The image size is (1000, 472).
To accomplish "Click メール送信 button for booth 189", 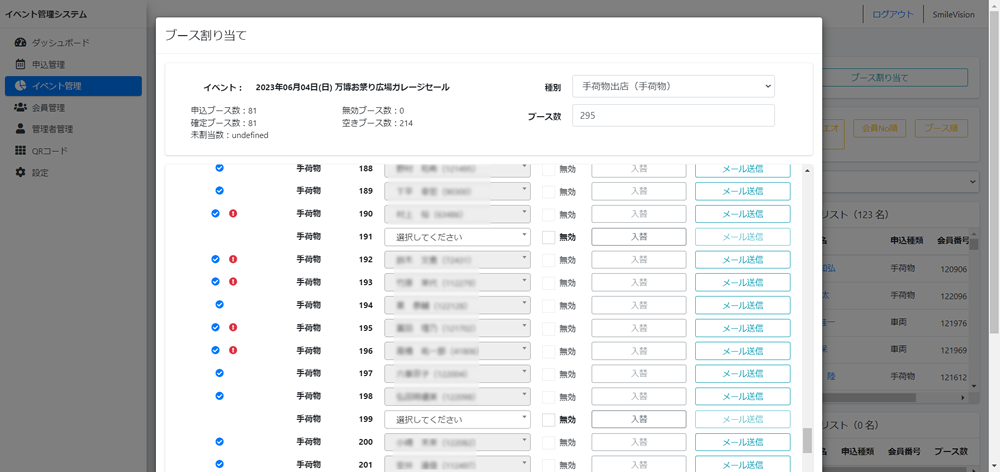I will point(743,191).
